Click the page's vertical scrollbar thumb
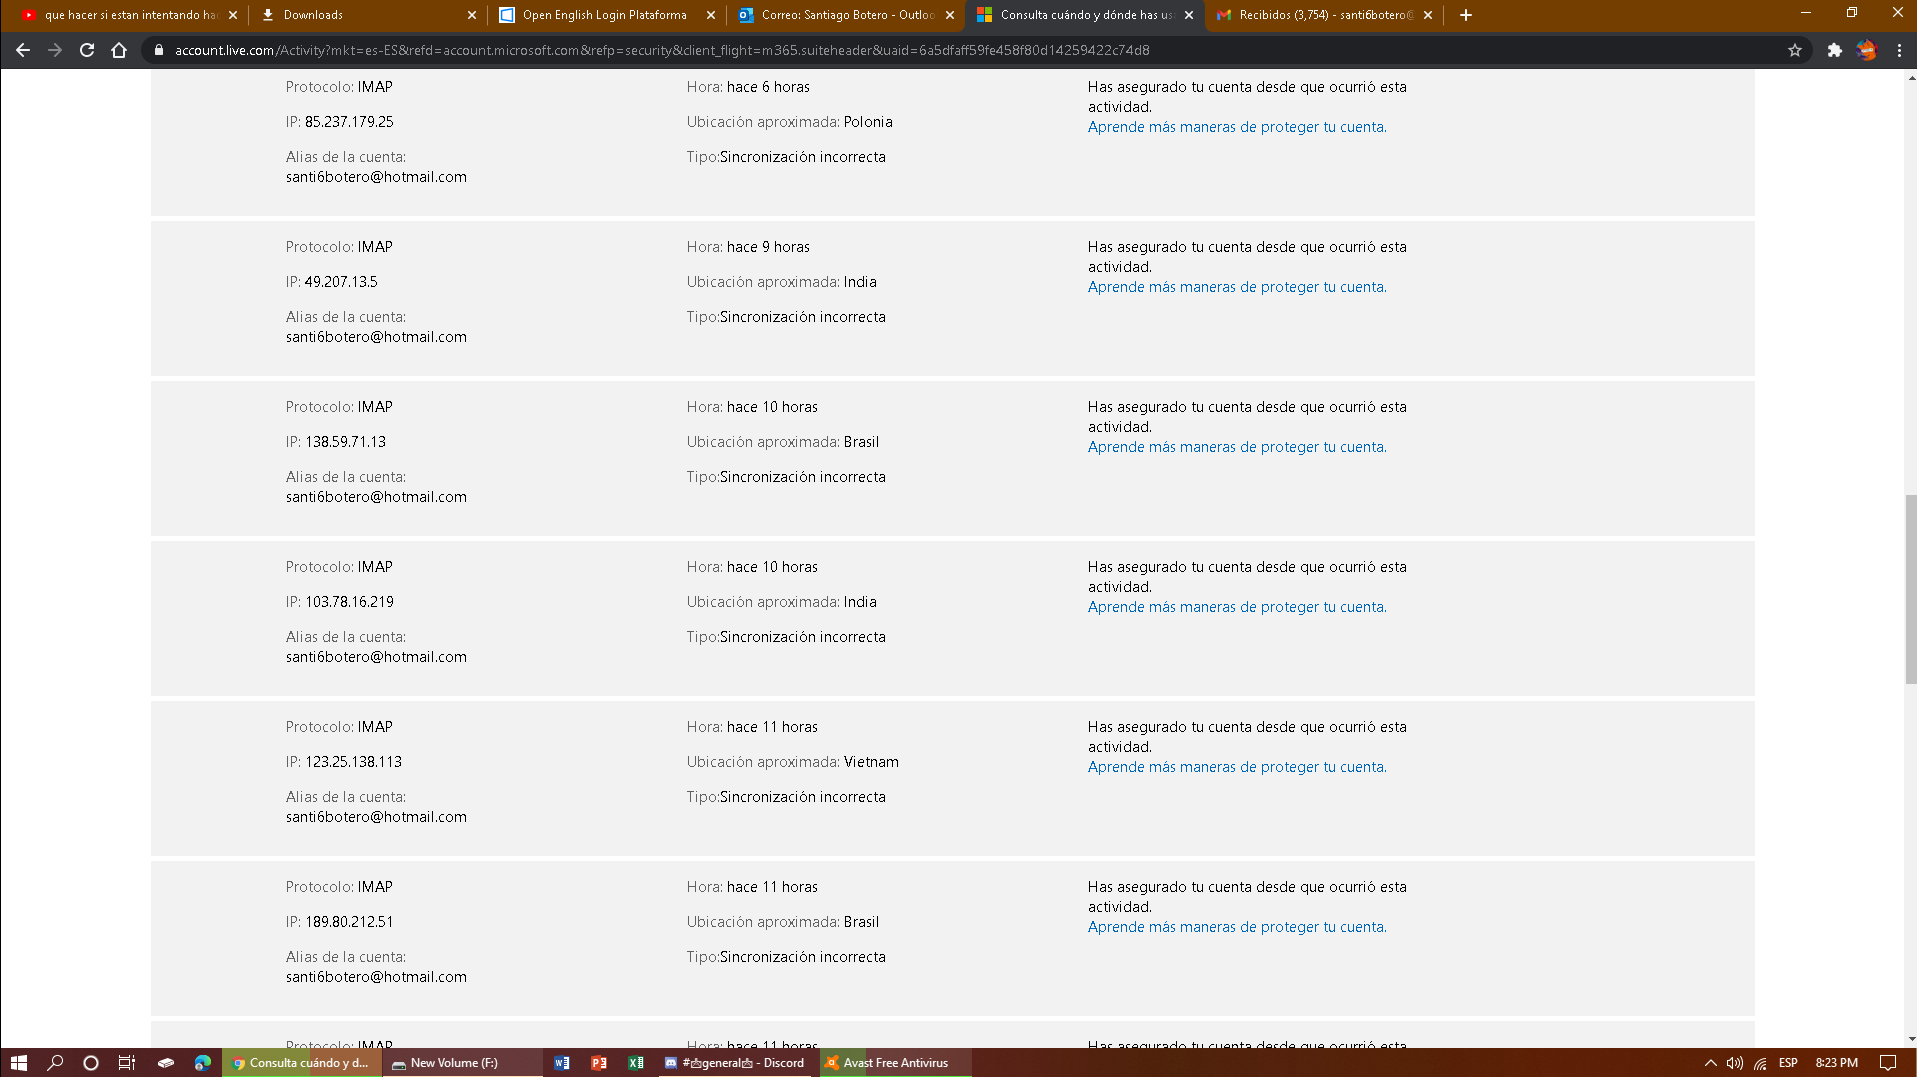Image resolution: width=1917 pixels, height=1077 pixels. click(x=1910, y=589)
